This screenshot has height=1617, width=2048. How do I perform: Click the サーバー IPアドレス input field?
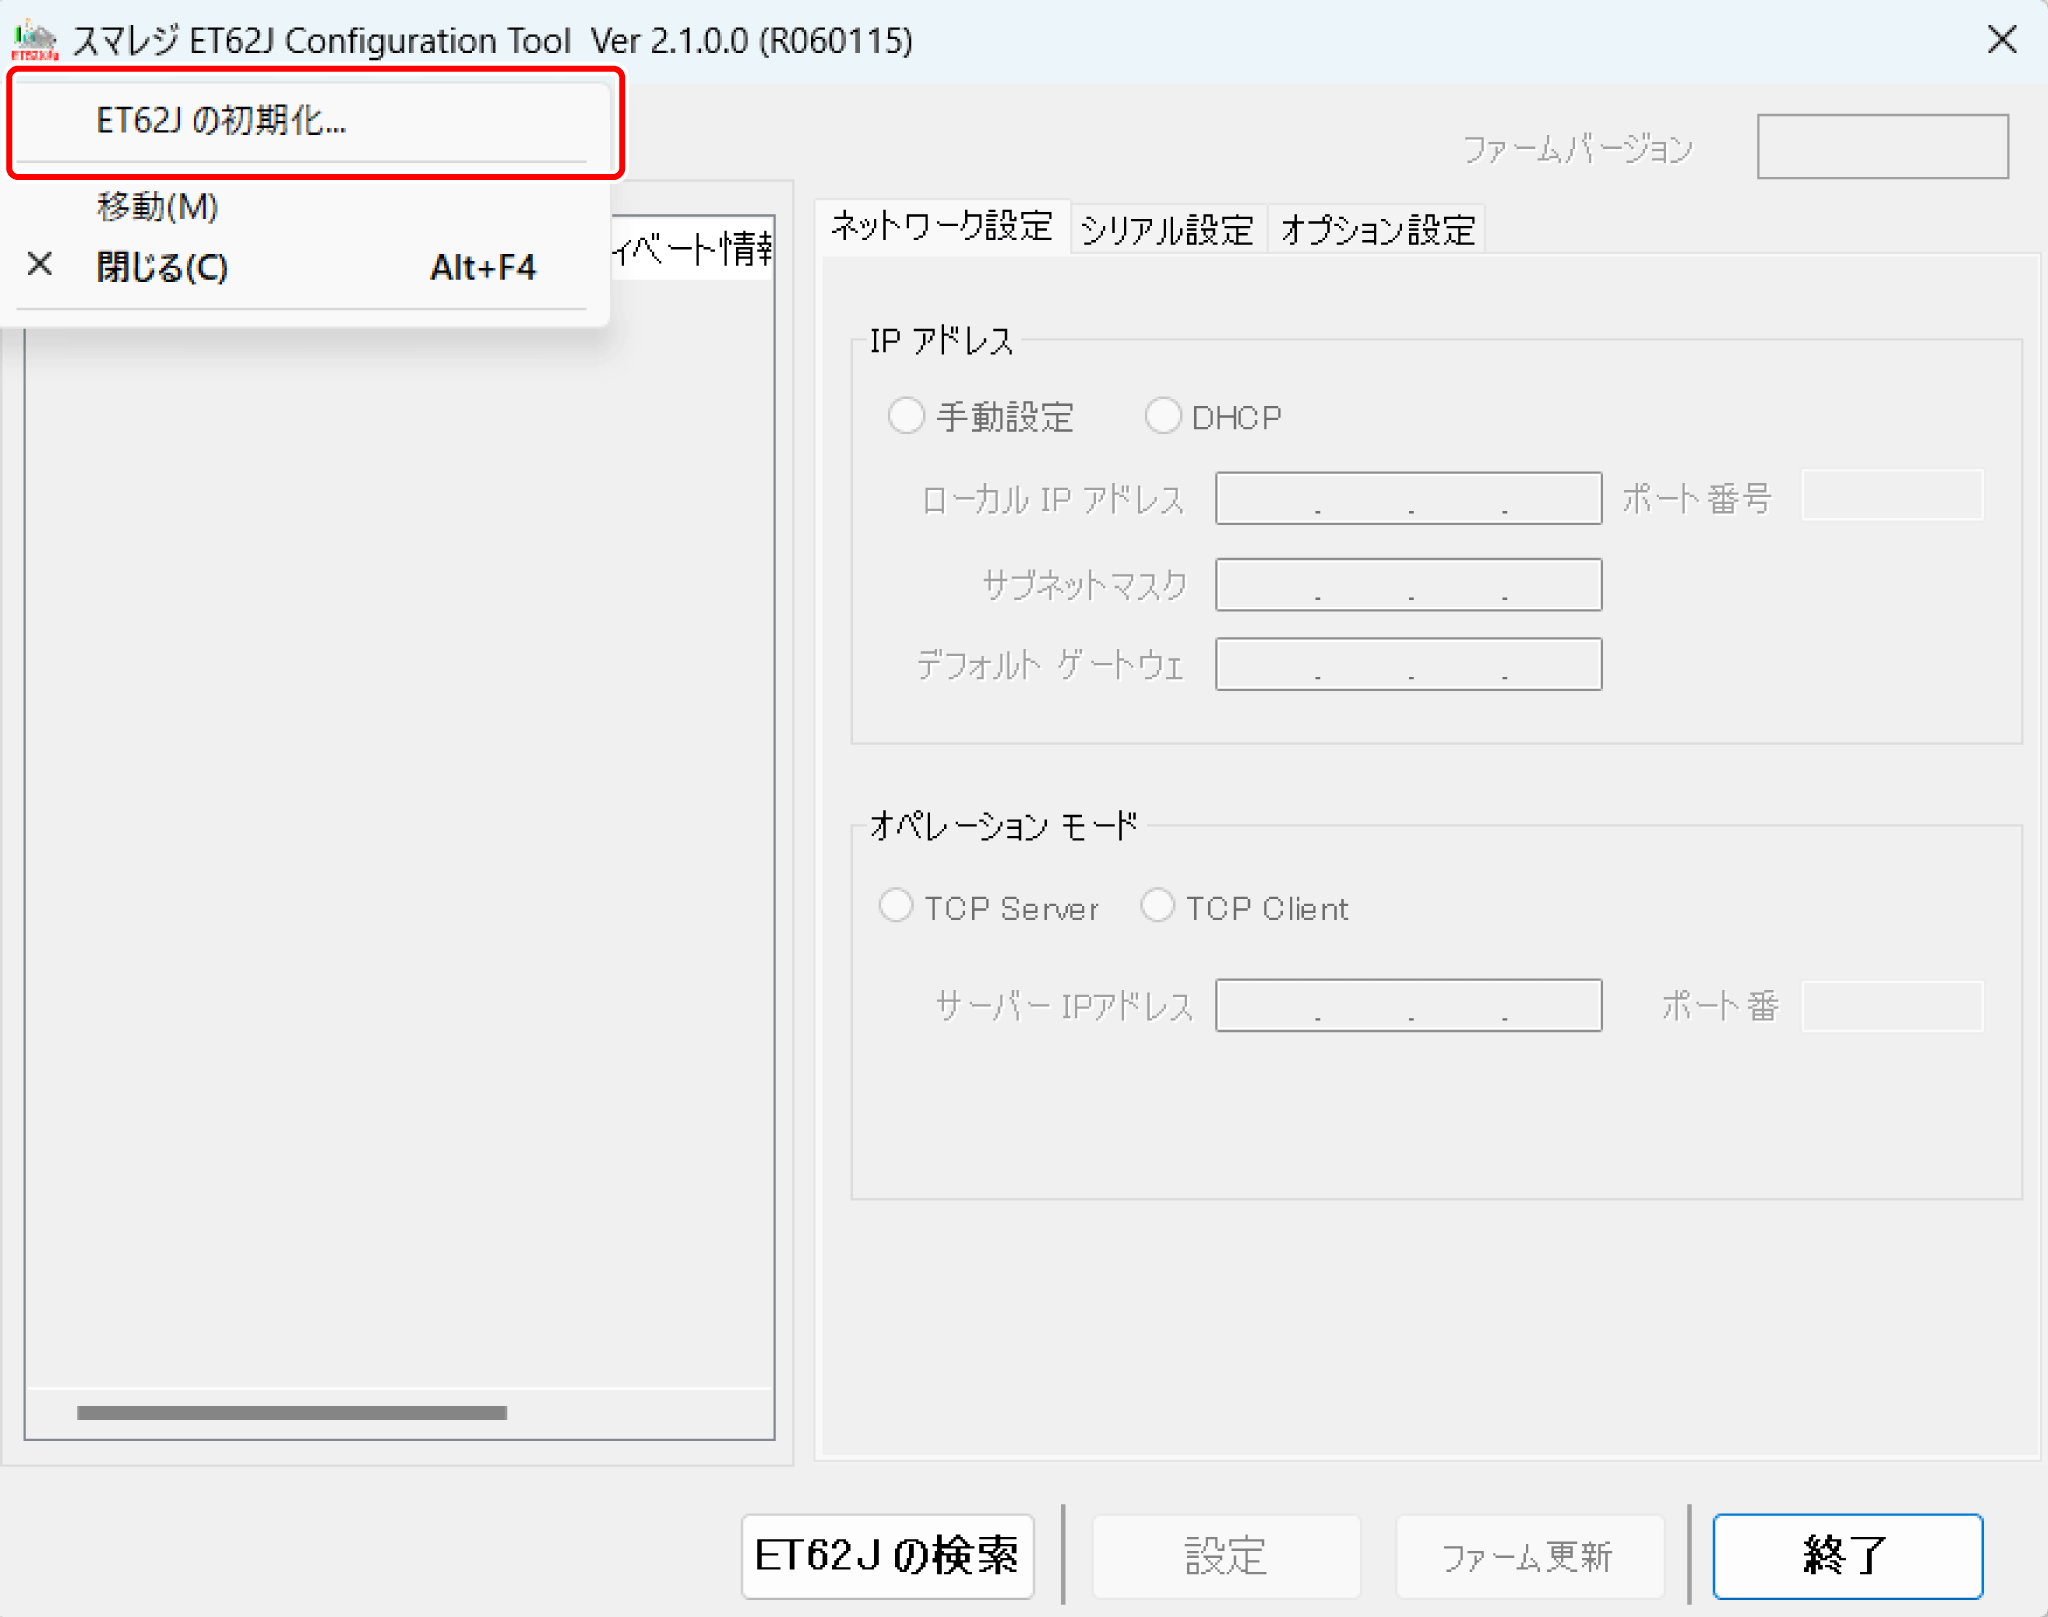[x=1408, y=1005]
